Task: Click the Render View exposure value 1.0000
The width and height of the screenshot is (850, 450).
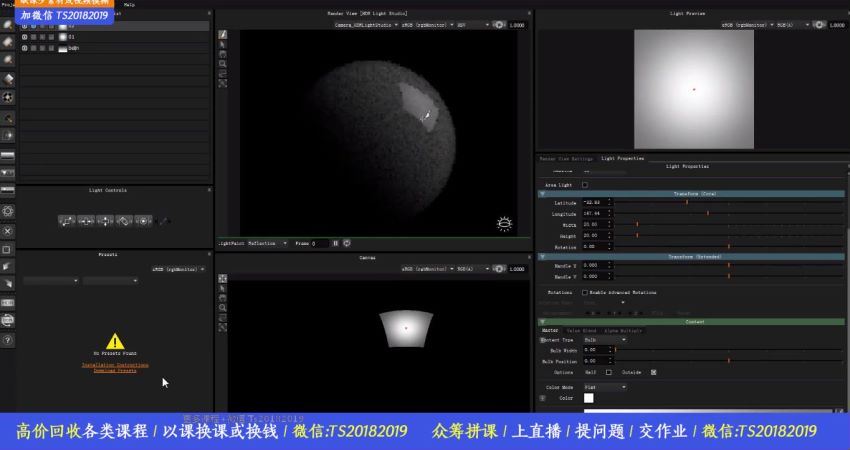Action: [x=517, y=25]
